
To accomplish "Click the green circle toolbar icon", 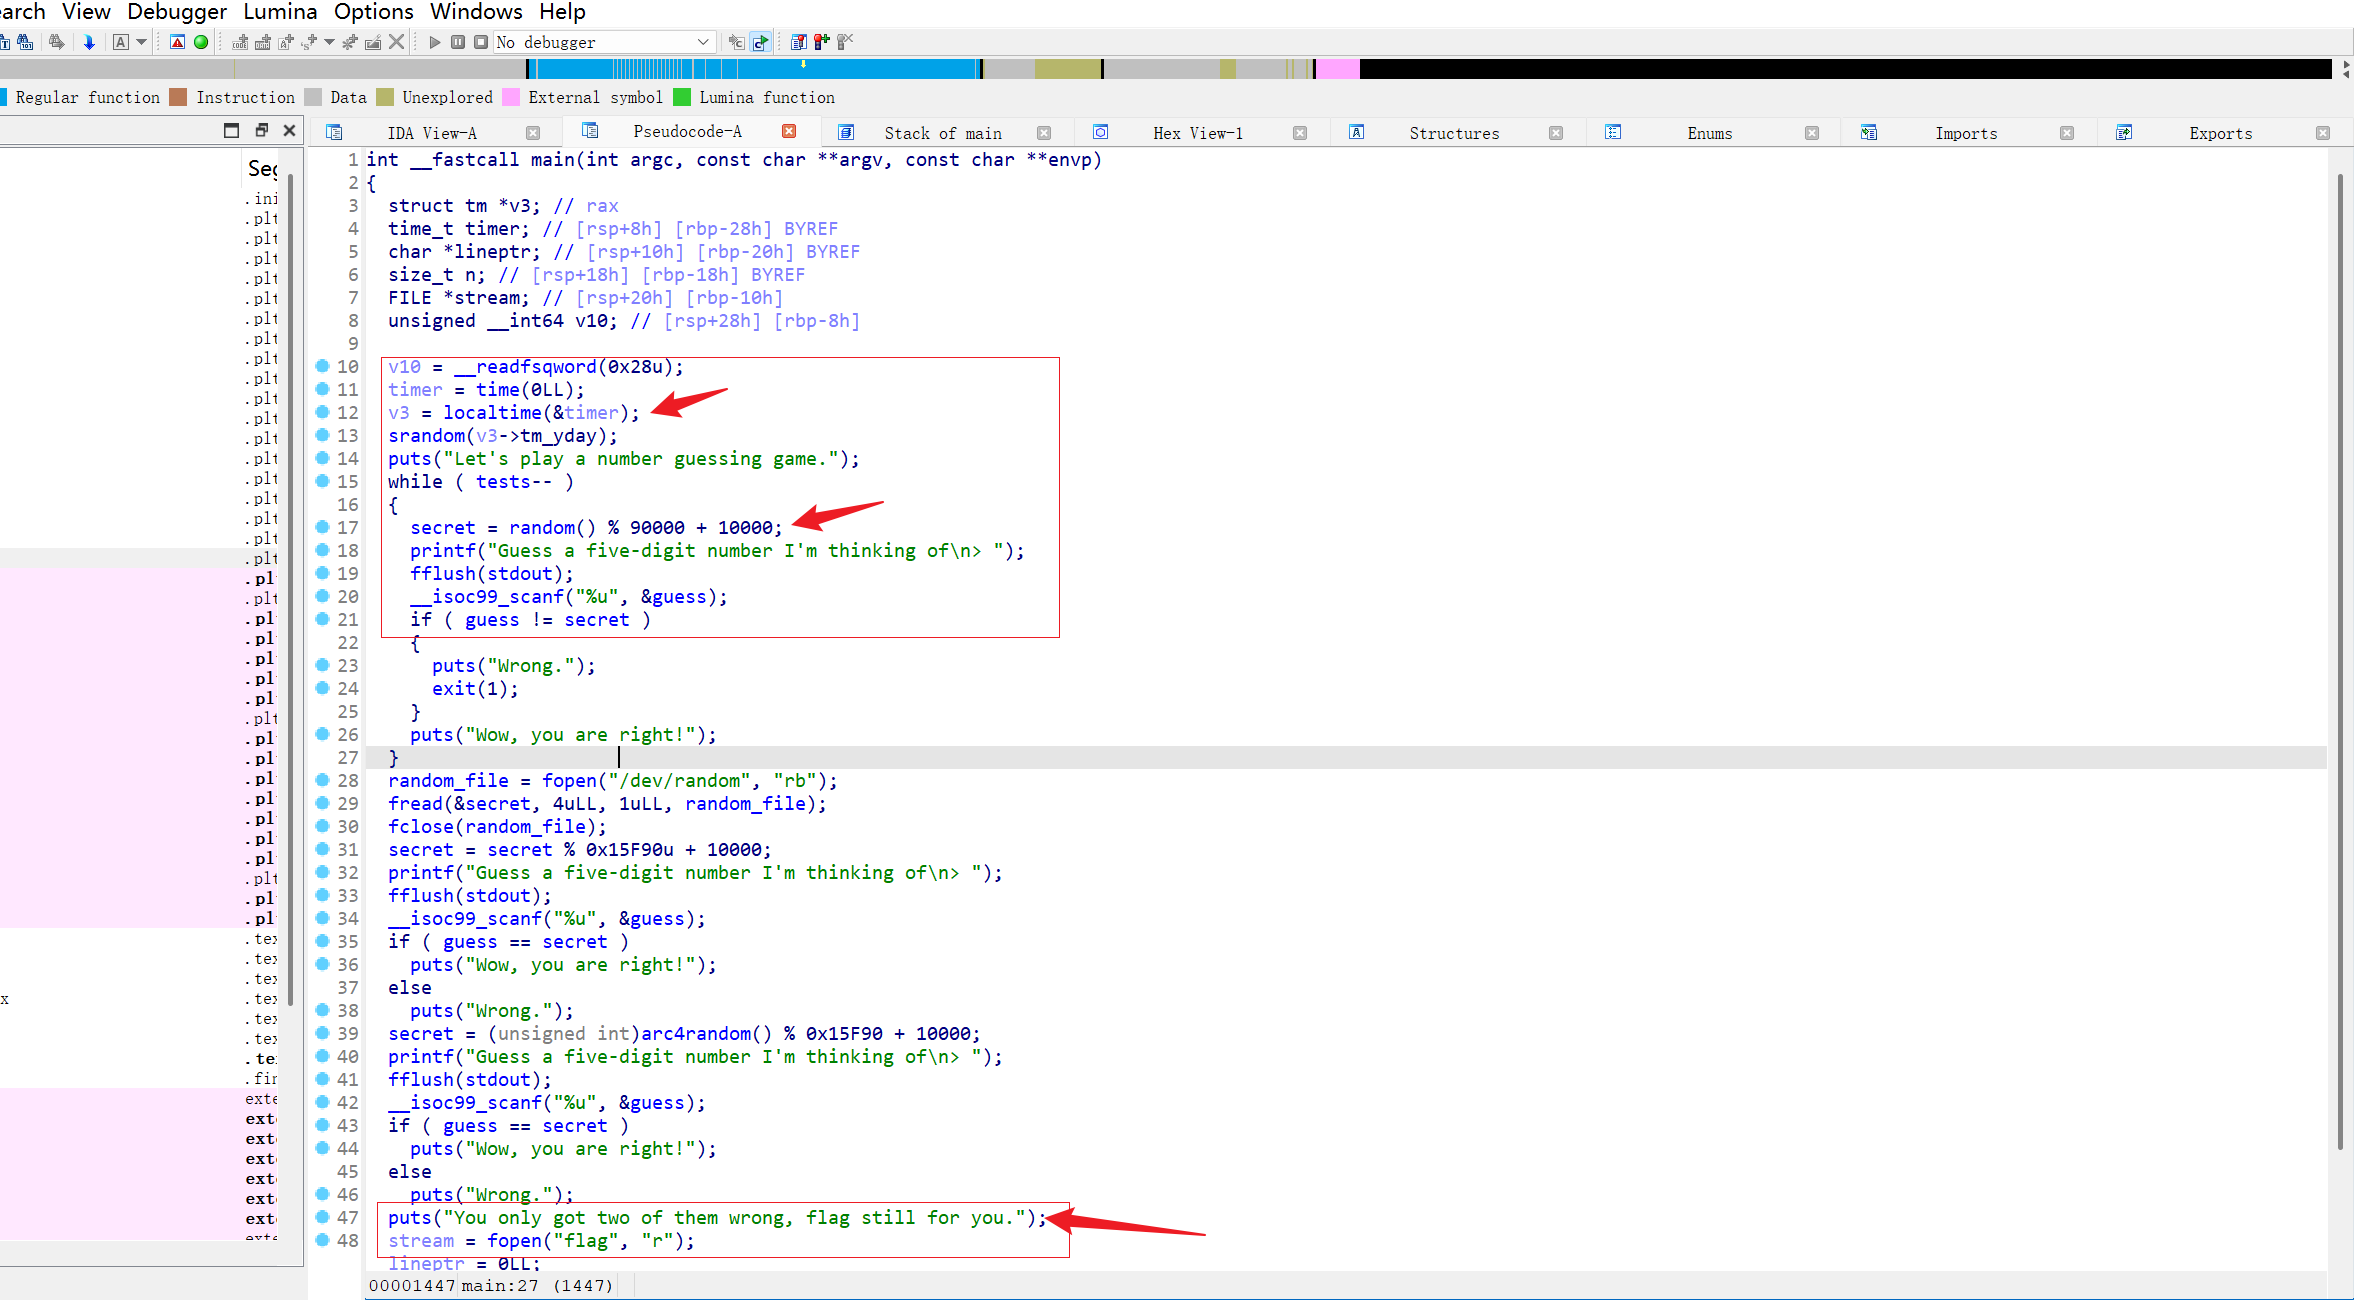I will 201,42.
